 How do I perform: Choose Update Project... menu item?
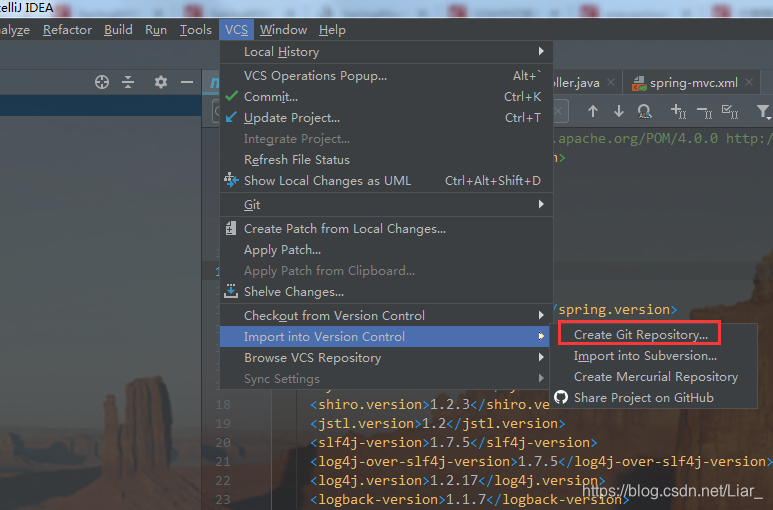pyautogui.click(x=386, y=118)
